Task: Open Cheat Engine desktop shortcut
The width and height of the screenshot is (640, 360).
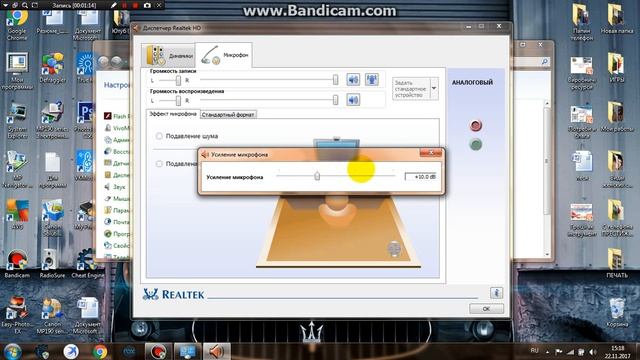Action: pos(87,264)
